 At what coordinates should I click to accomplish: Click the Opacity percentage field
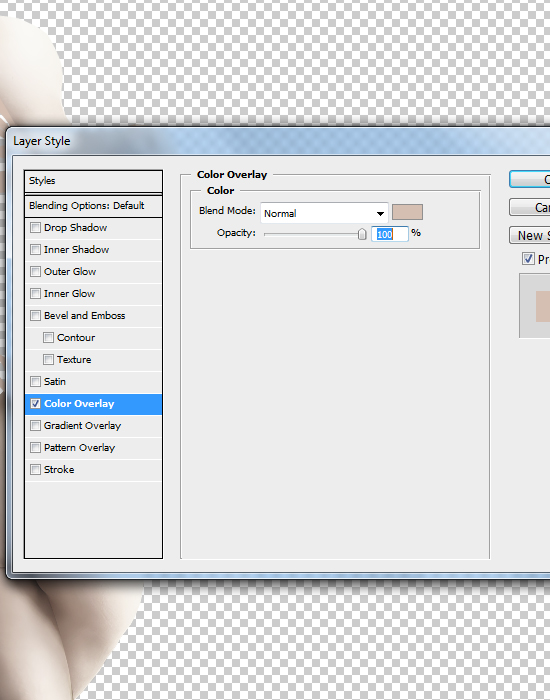point(390,234)
